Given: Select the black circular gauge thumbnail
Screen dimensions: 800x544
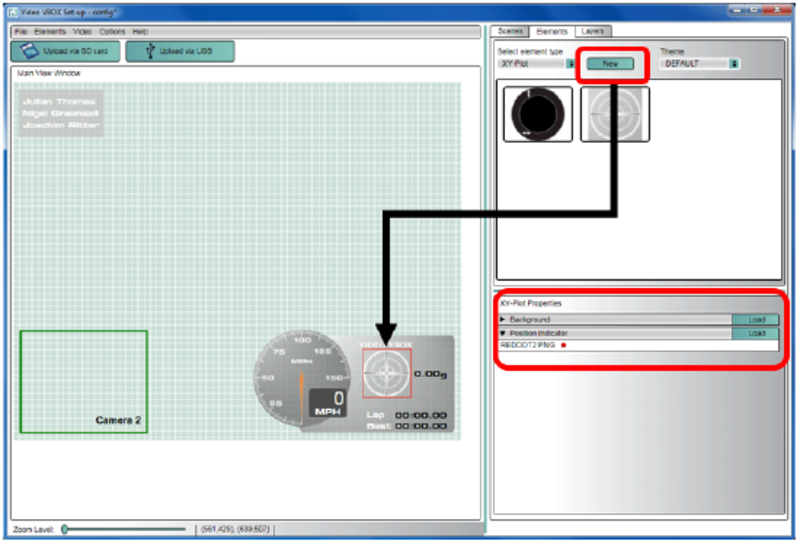Looking at the screenshot, I should pyautogui.click(x=538, y=114).
